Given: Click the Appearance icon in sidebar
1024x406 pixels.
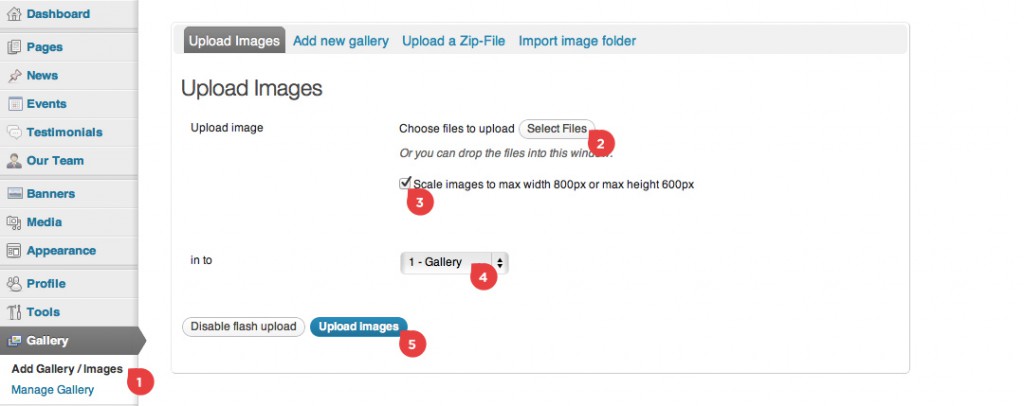Looking at the screenshot, I should pos(14,251).
